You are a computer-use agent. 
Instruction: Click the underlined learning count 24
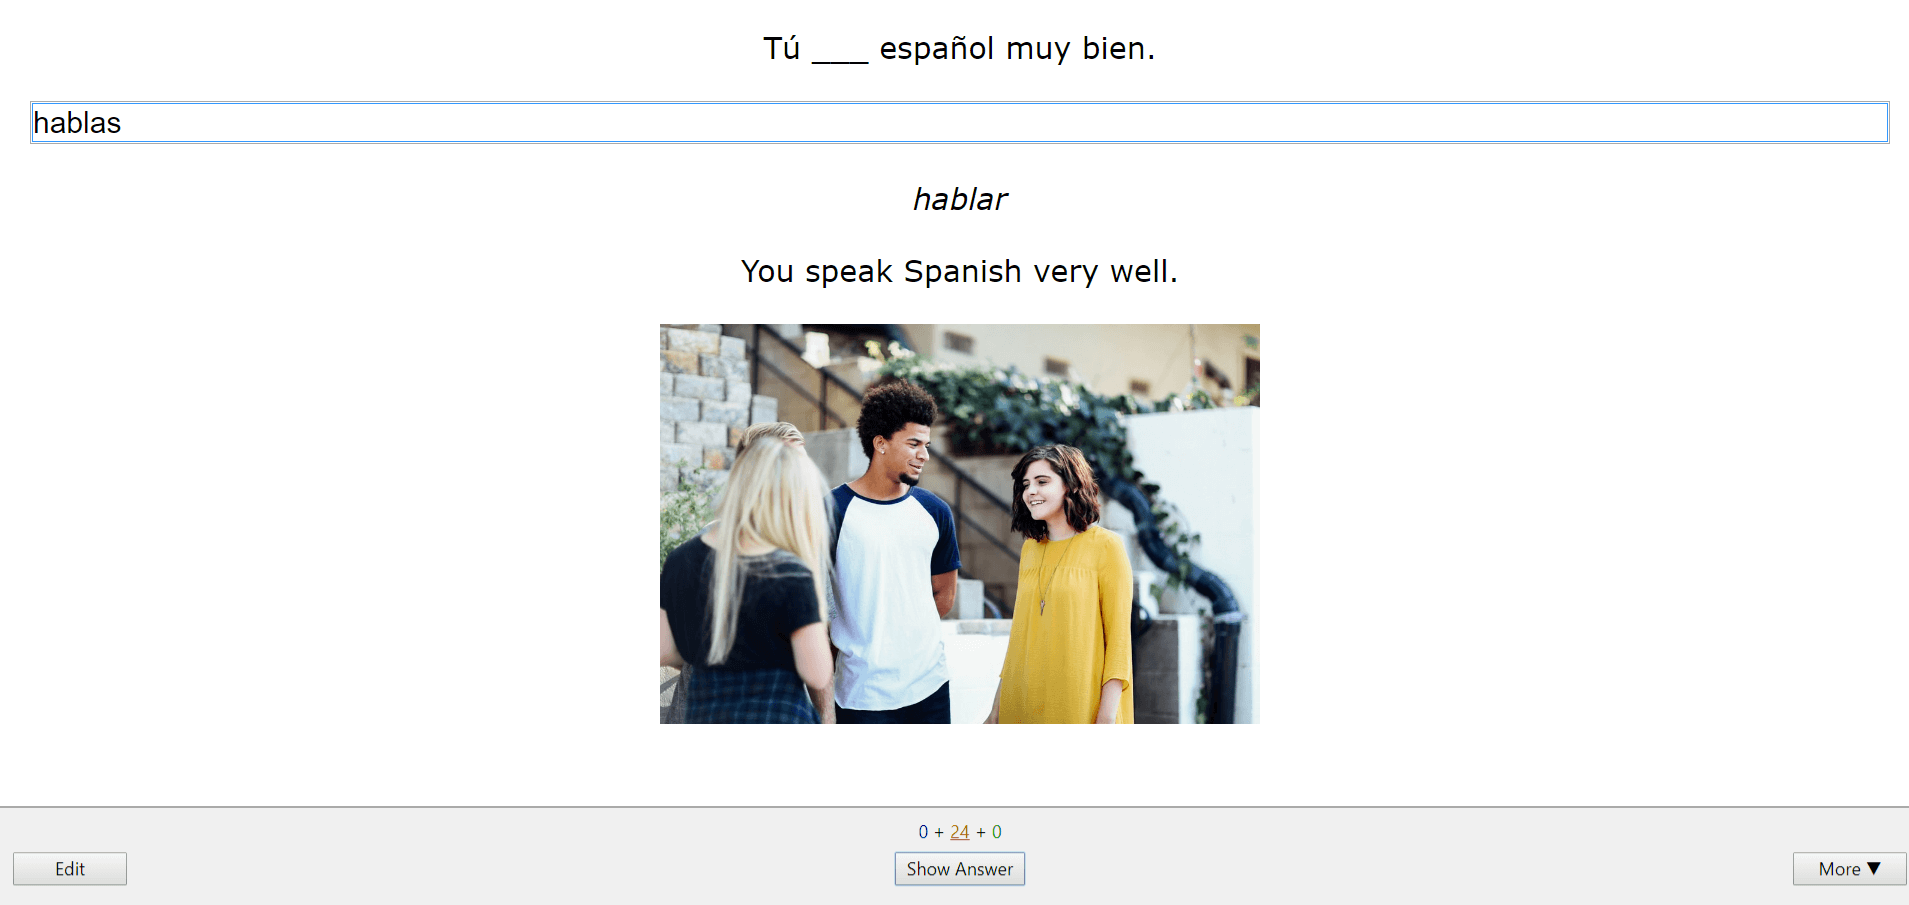click(959, 832)
